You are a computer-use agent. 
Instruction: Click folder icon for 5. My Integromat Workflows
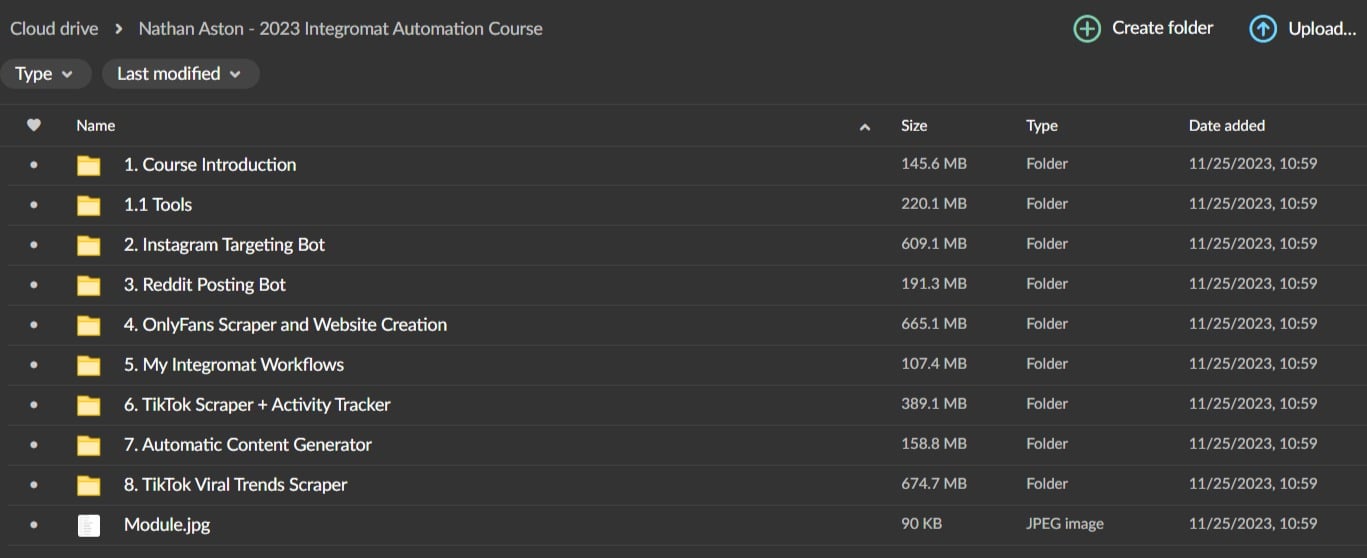(89, 365)
